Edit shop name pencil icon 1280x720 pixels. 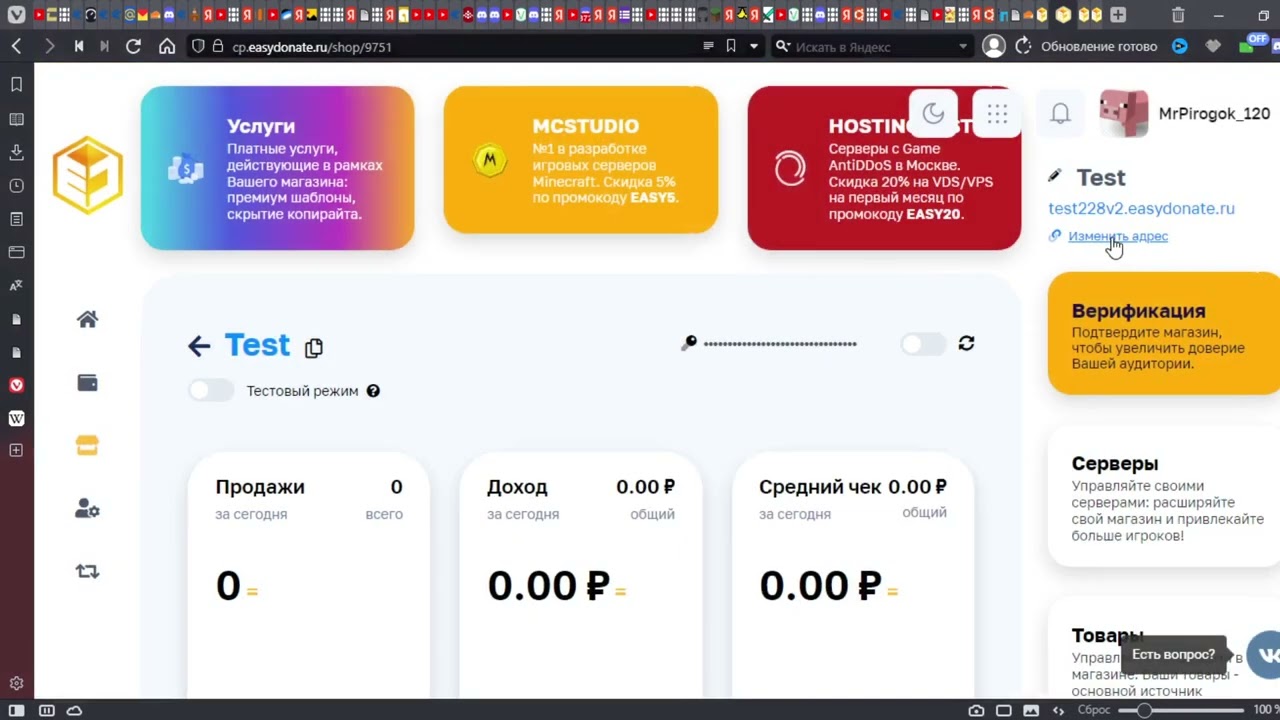(1054, 176)
